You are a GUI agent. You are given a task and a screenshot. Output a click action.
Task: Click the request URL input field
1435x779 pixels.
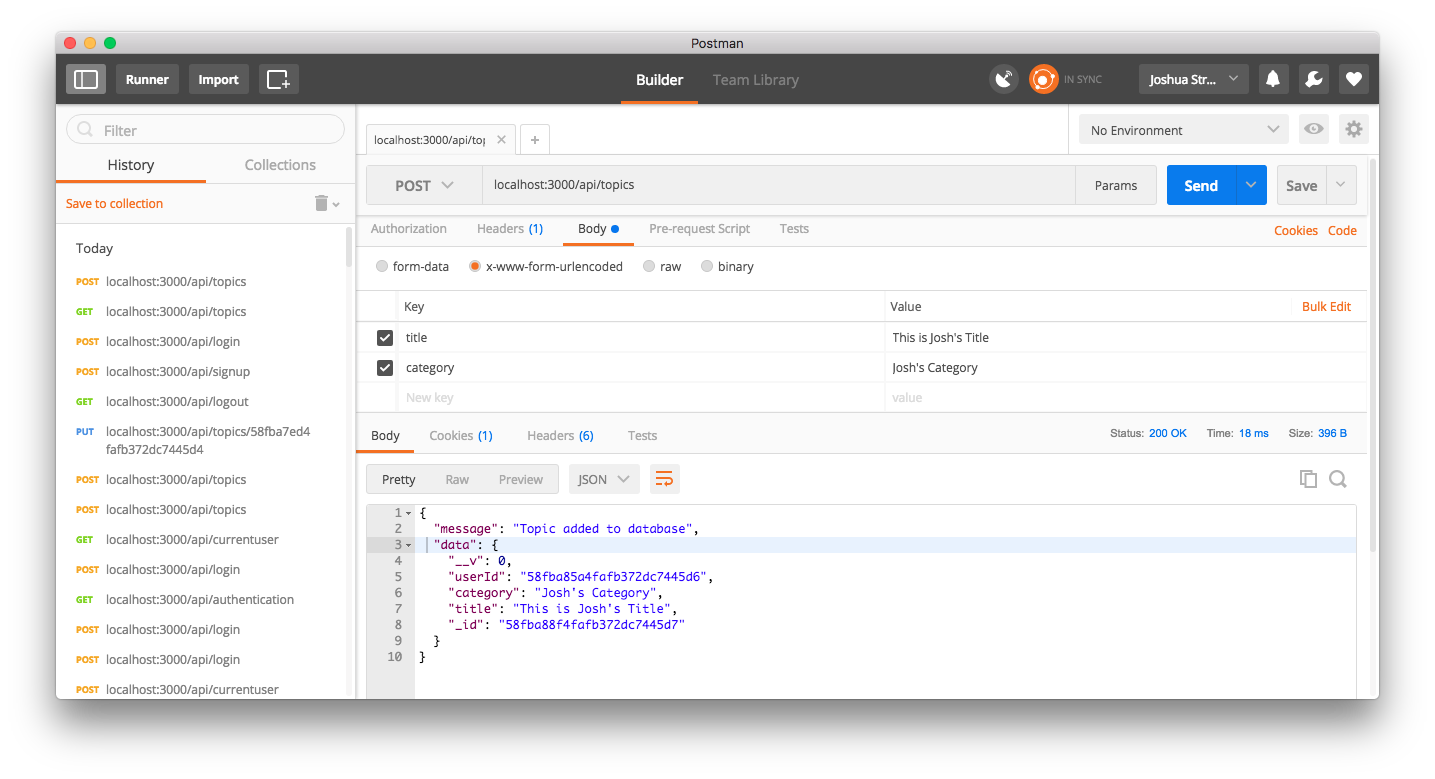point(779,185)
